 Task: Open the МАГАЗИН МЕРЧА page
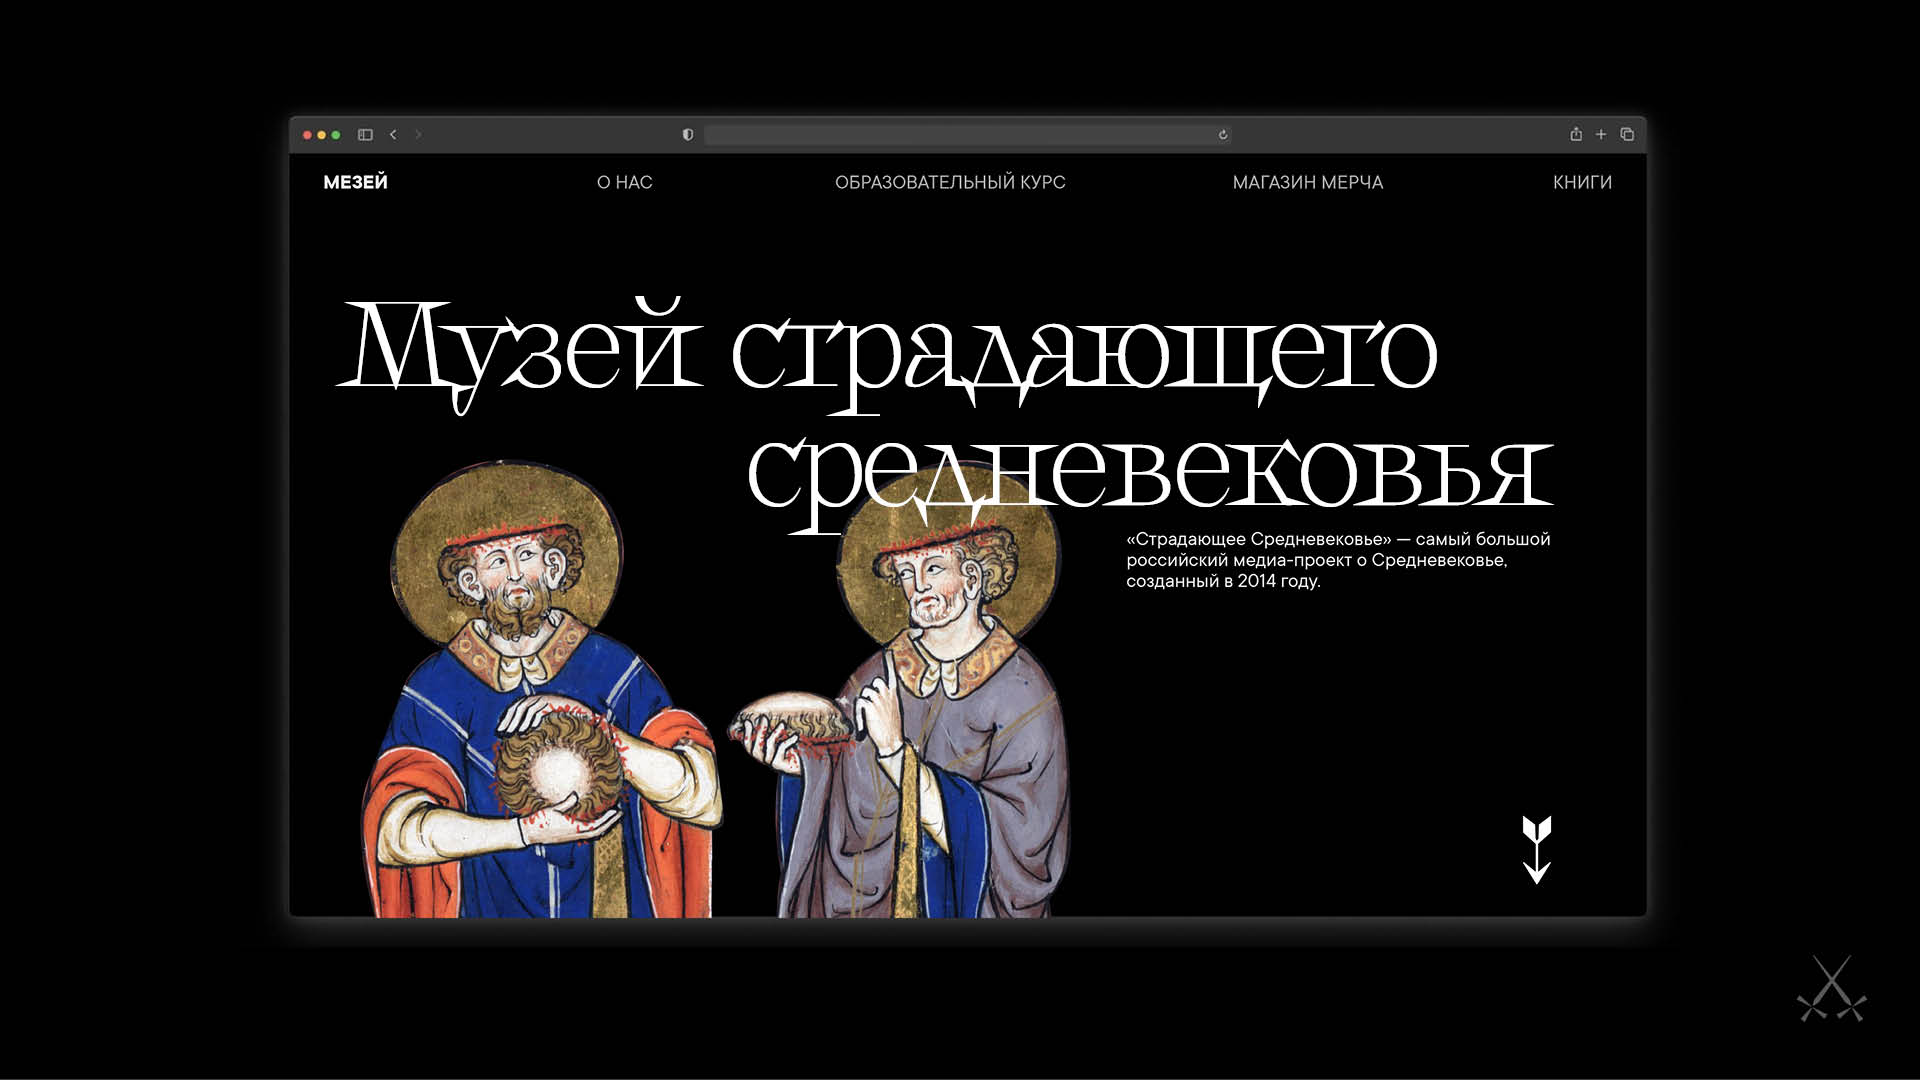pos(1307,182)
